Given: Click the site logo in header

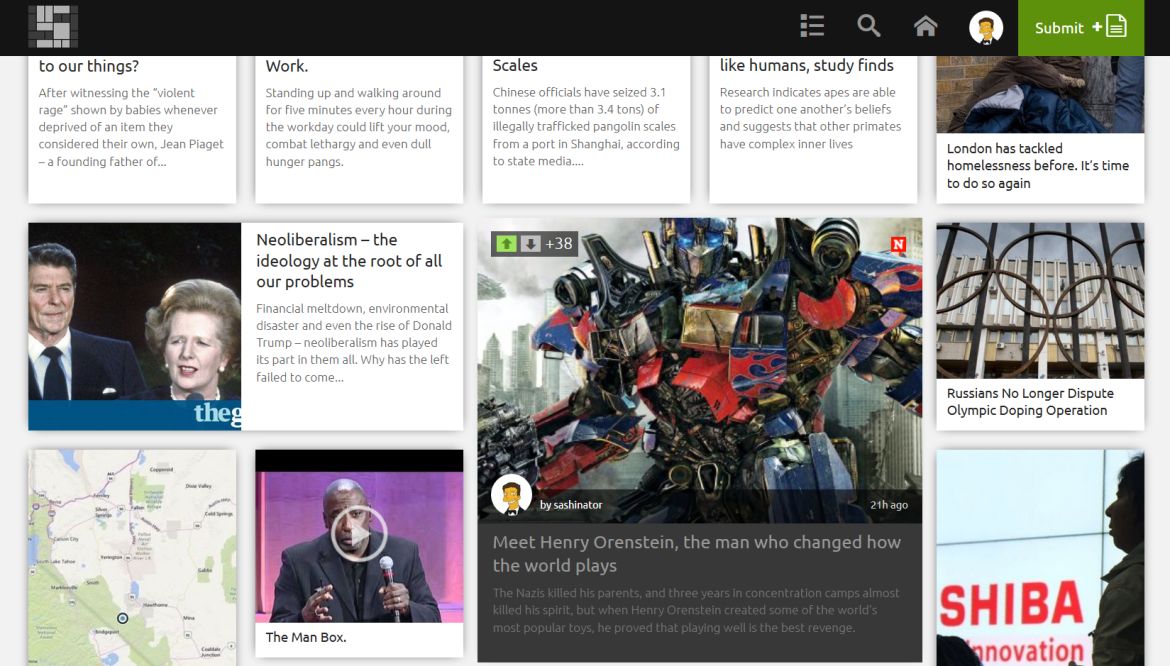Looking at the screenshot, I should (53, 27).
